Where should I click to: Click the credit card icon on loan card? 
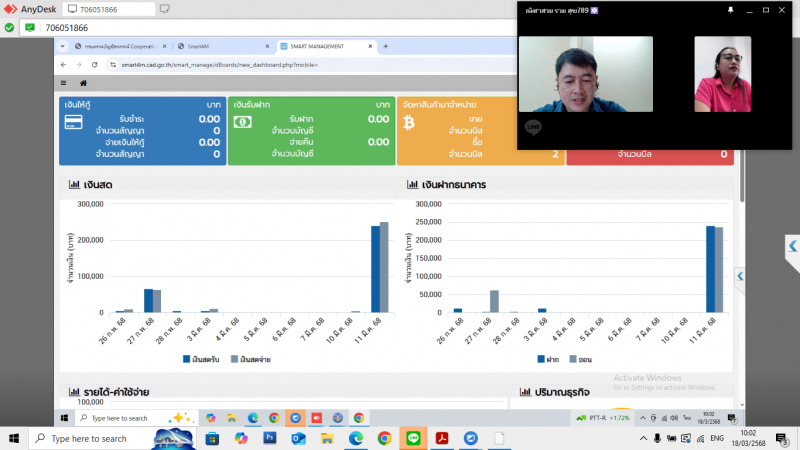pos(73,122)
